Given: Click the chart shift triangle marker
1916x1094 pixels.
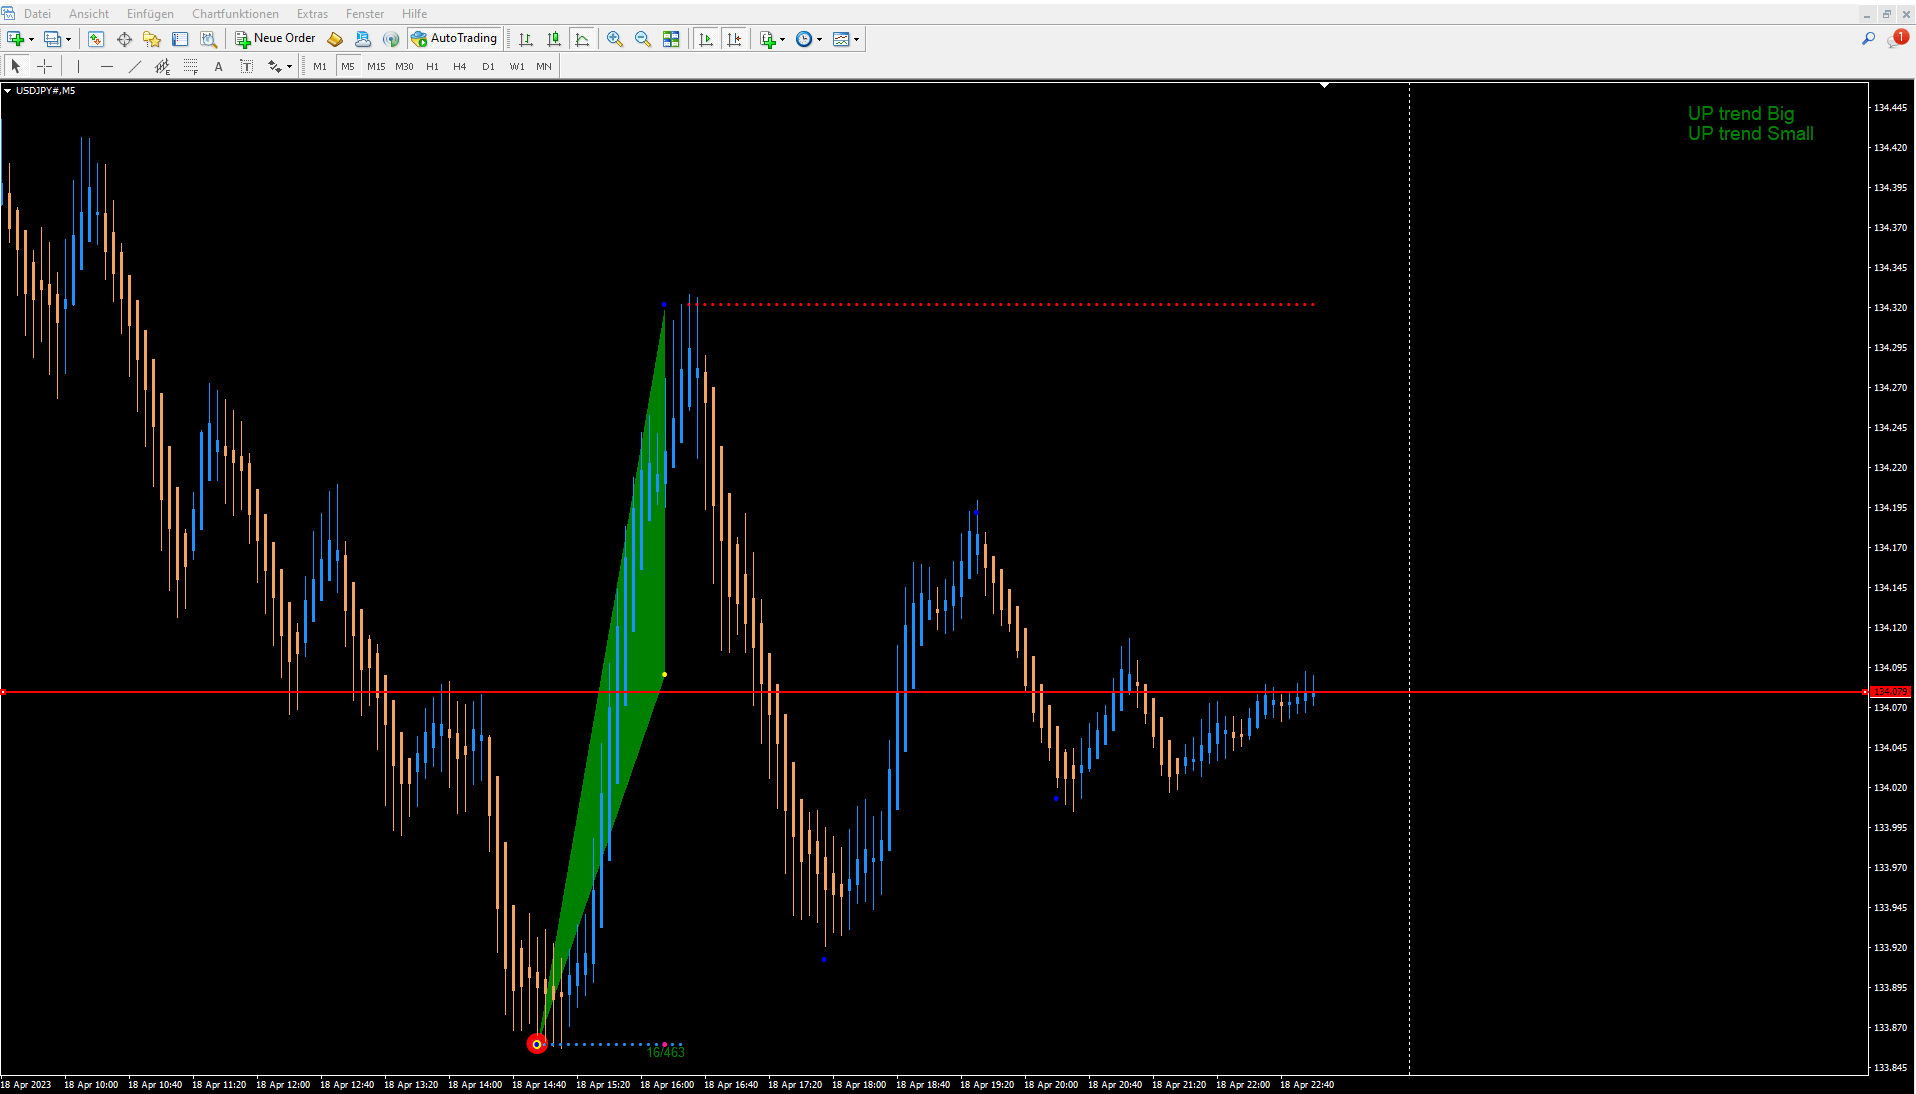Looking at the screenshot, I should click(x=1324, y=86).
